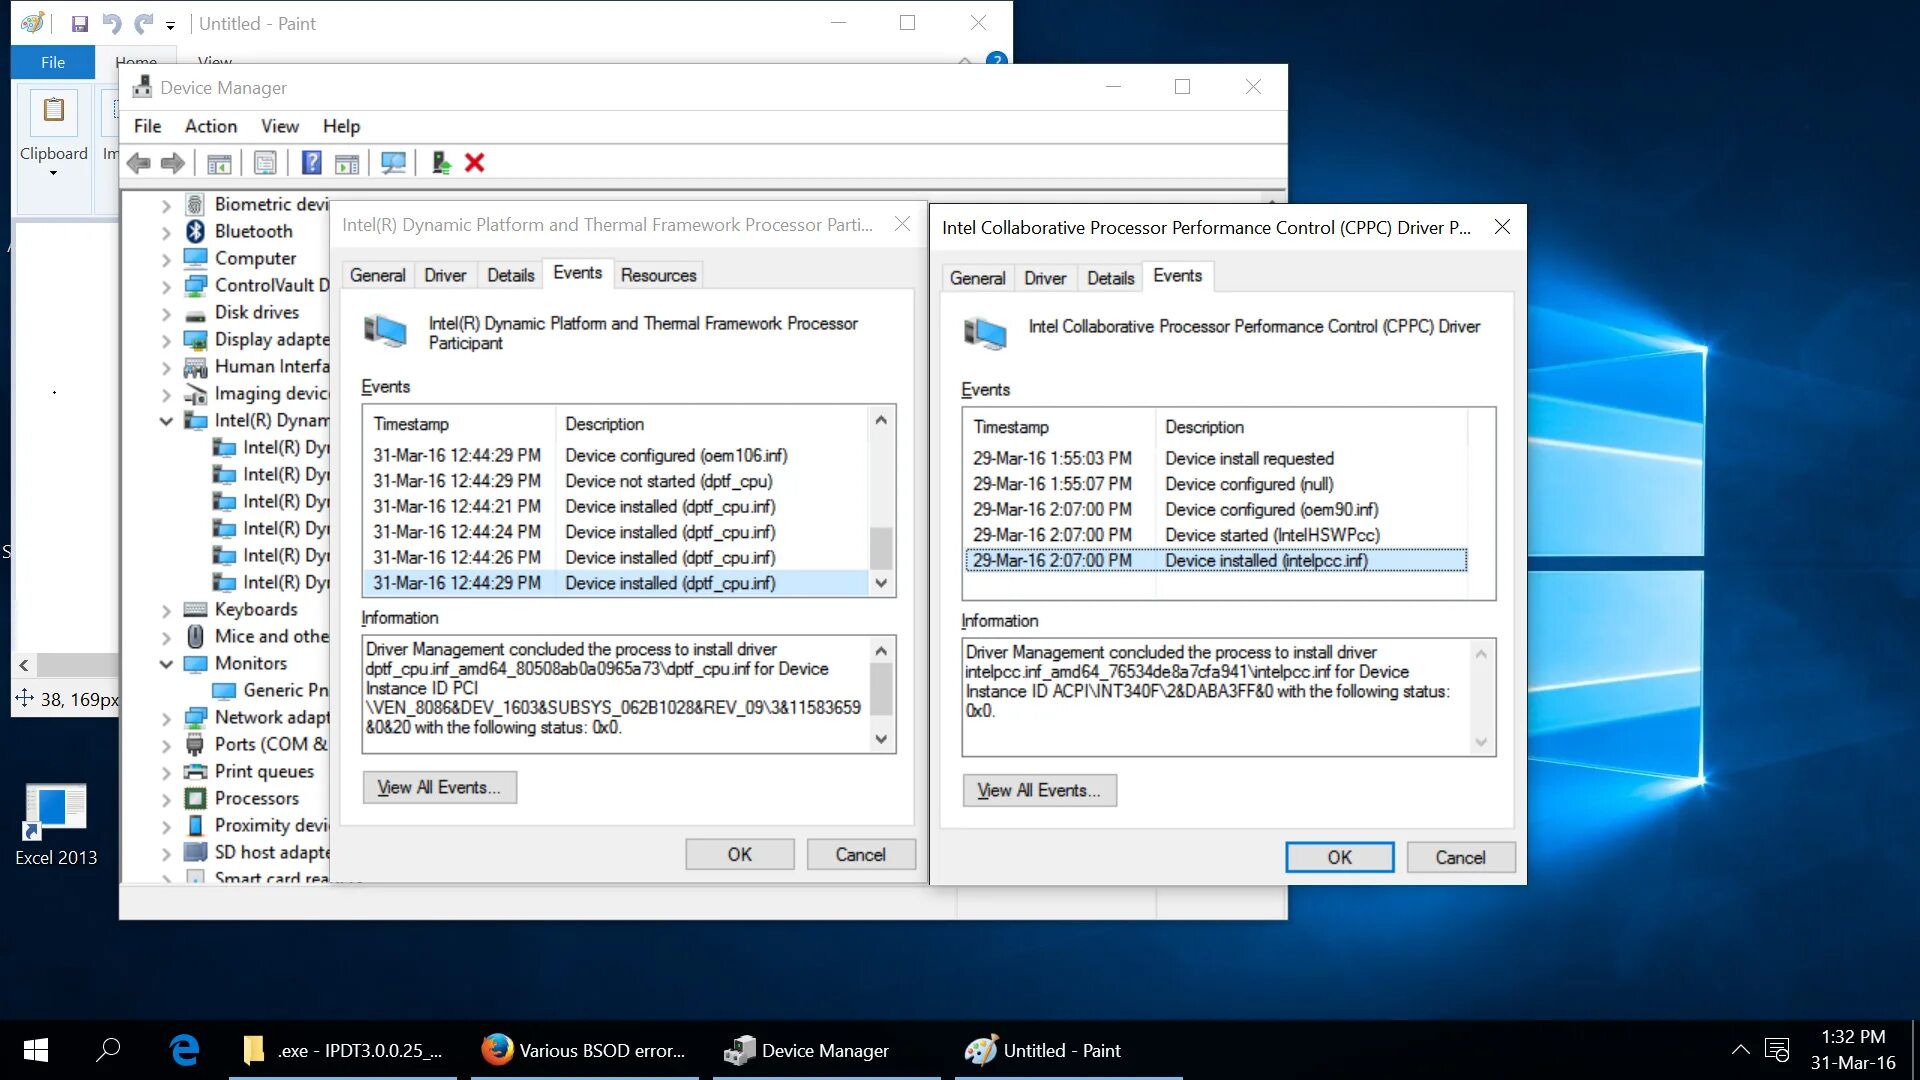This screenshot has height=1080, width=1920.
Task: Click View All Events in DPTF dialog
Action: [x=439, y=787]
